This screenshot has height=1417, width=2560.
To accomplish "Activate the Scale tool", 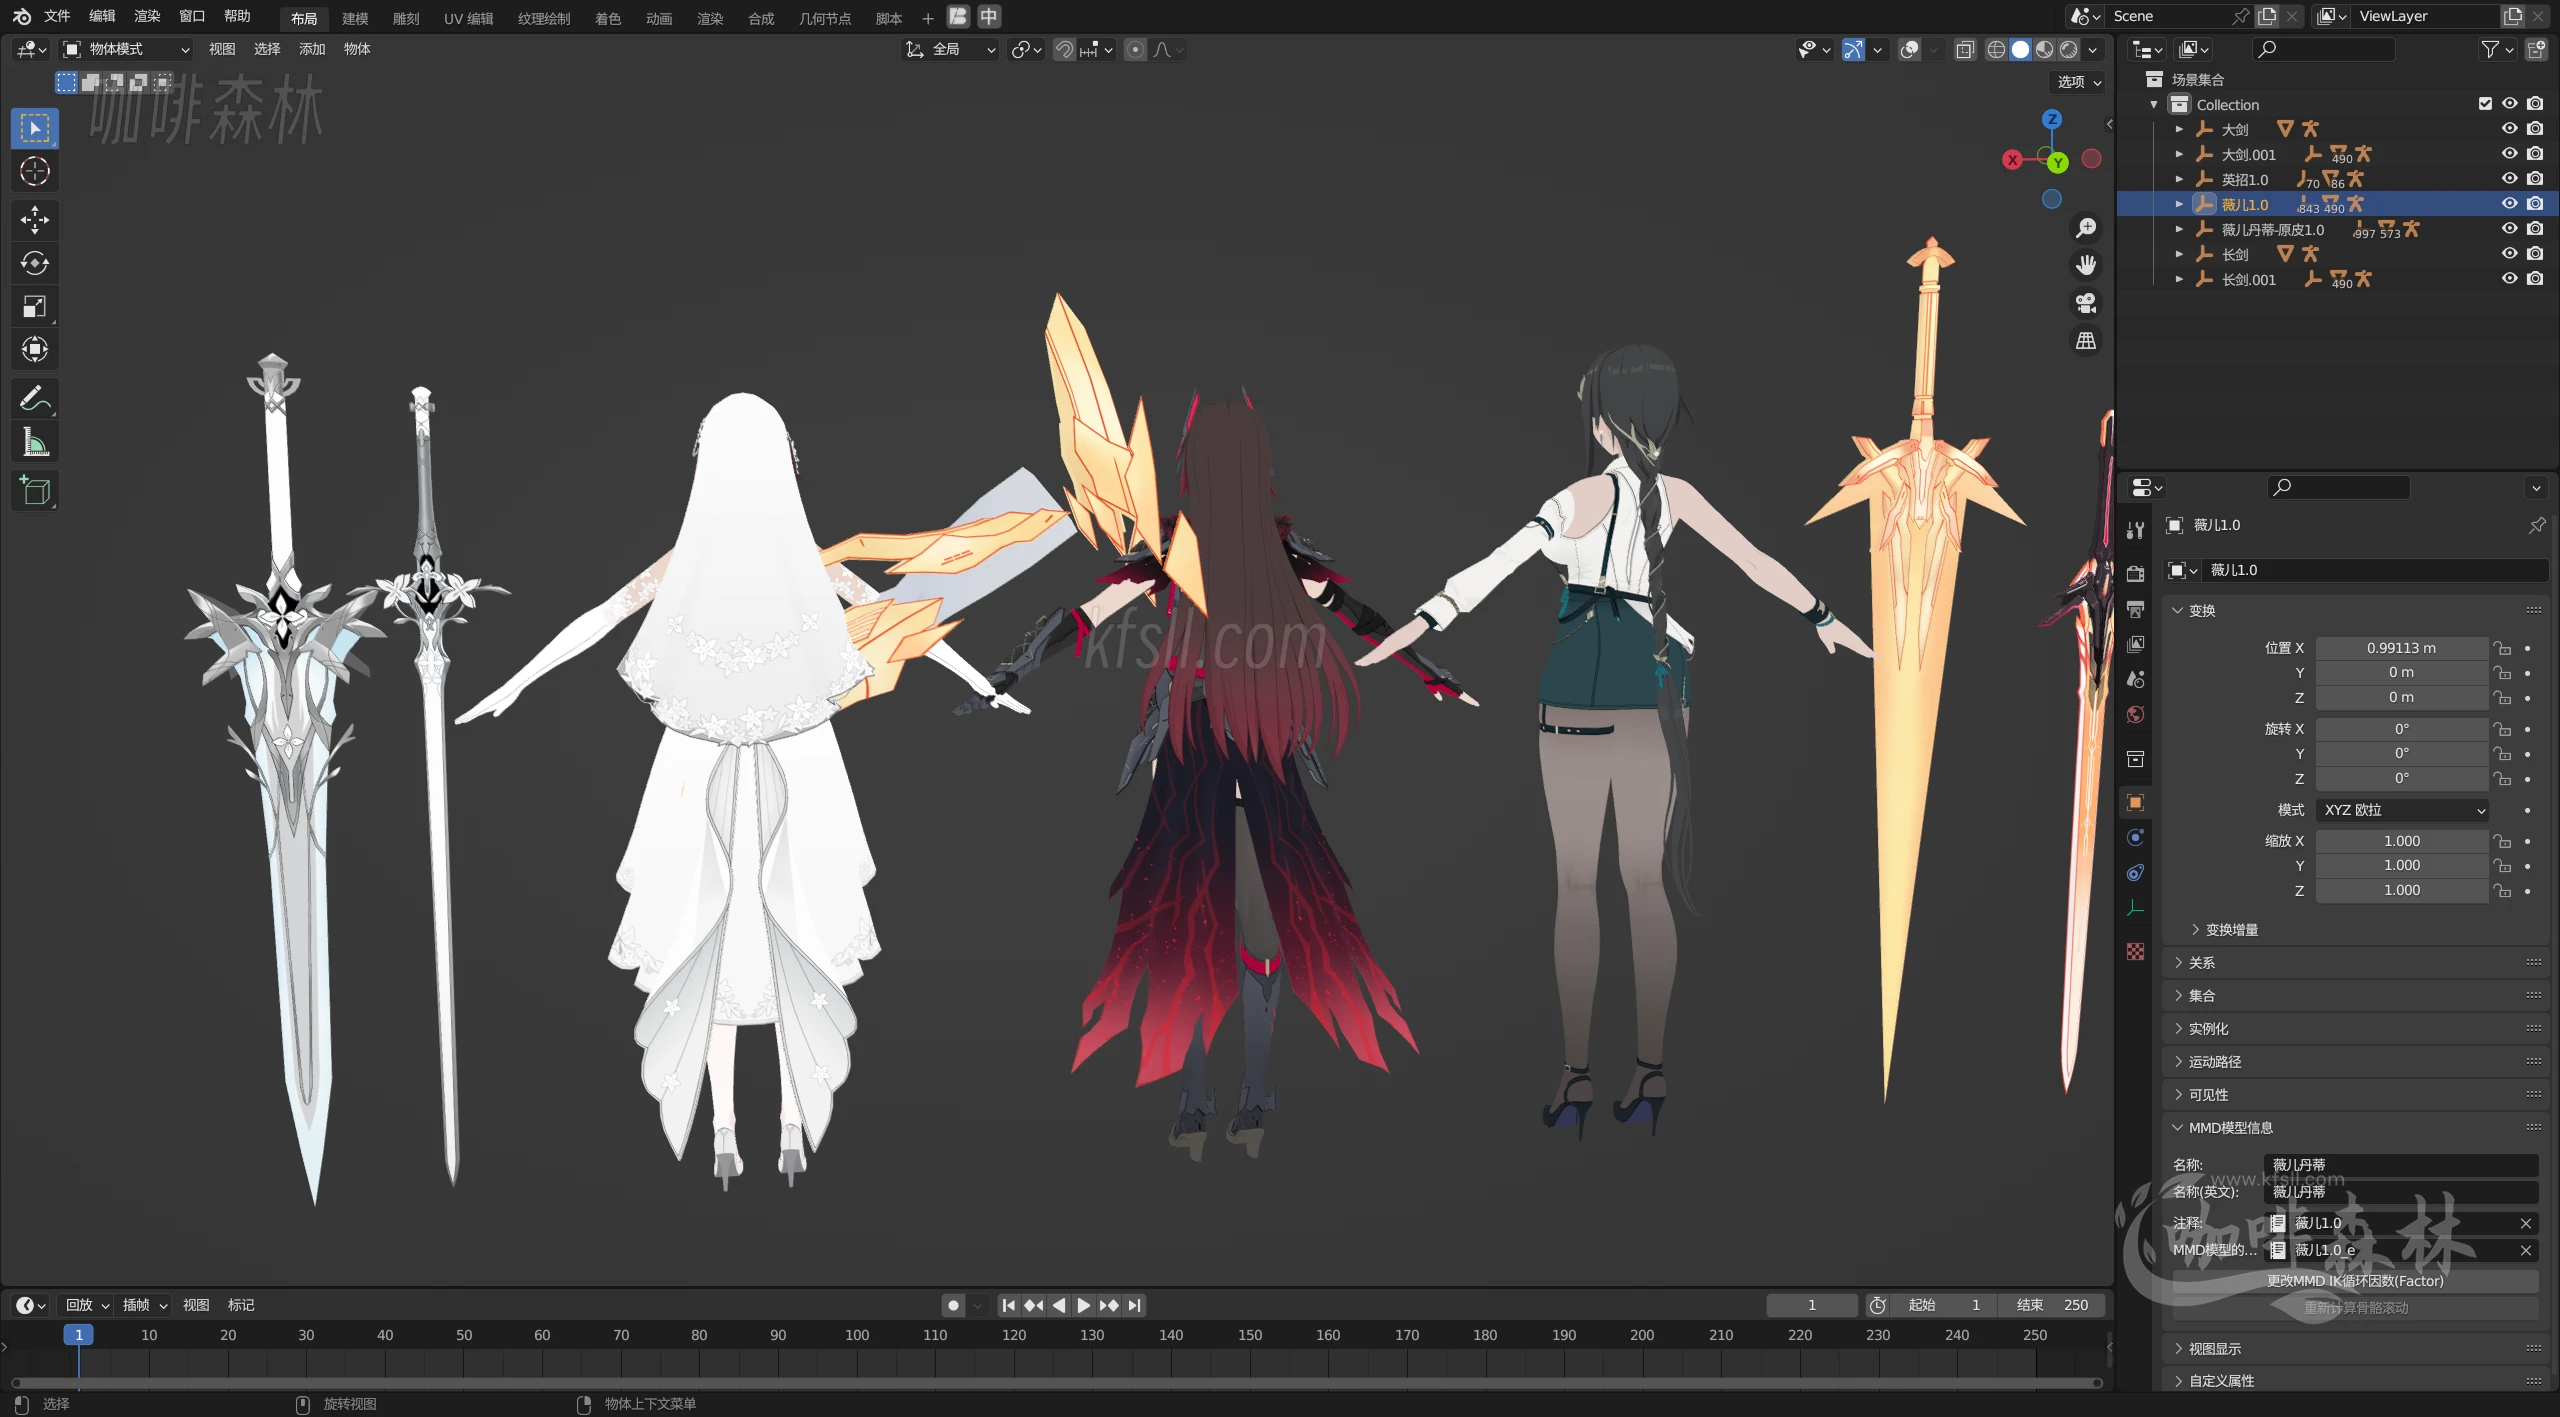I will pos(35,306).
